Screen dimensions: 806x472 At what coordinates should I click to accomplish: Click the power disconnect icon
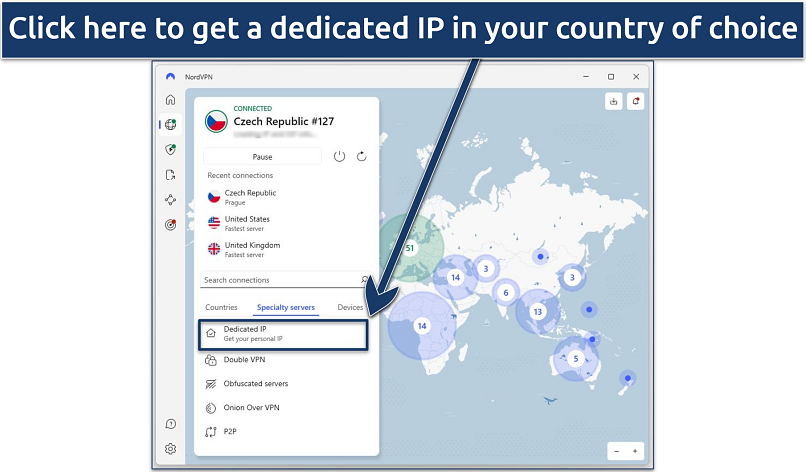click(339, 156)
